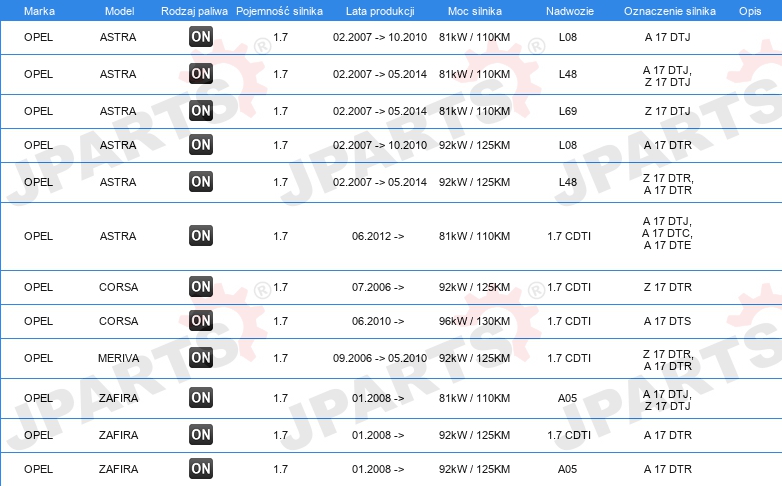This screenshot has width=782, height=486.
Task: Click the Moc silnika column header
Action: (x=475, y=11)
